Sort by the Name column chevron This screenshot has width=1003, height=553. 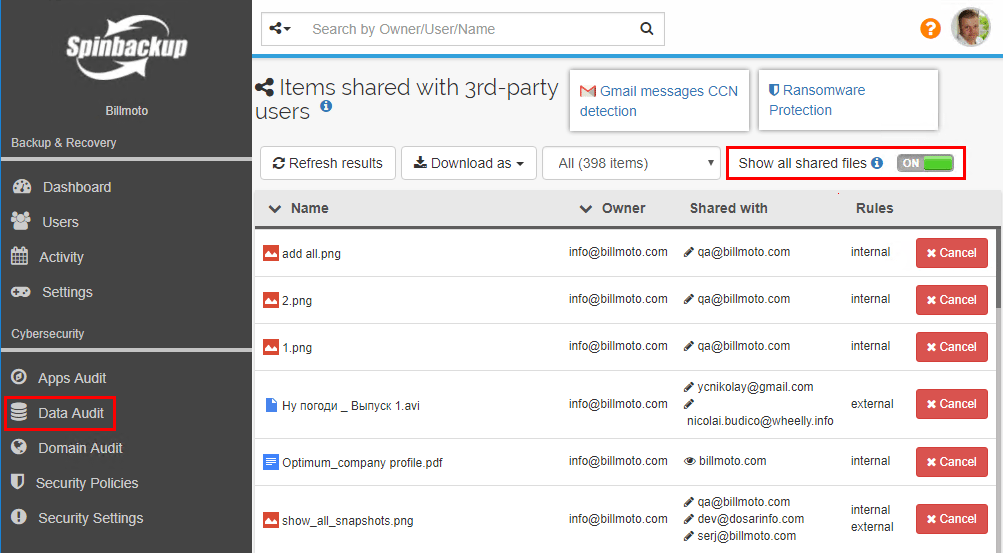[275, 208]
